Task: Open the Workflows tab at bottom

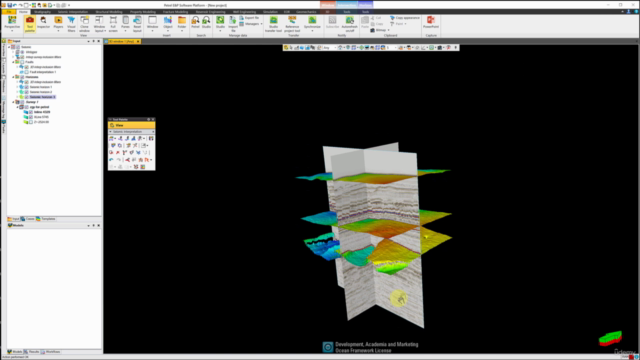Action: [x=51, y=352]
